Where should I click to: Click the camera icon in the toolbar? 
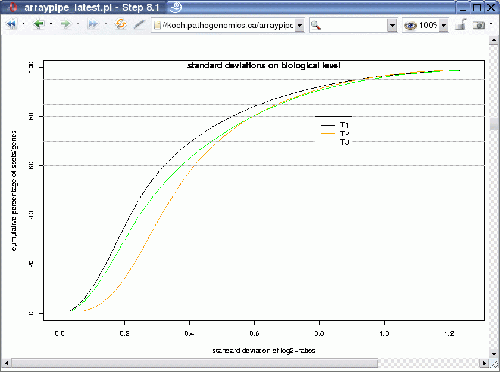[479, 25]
